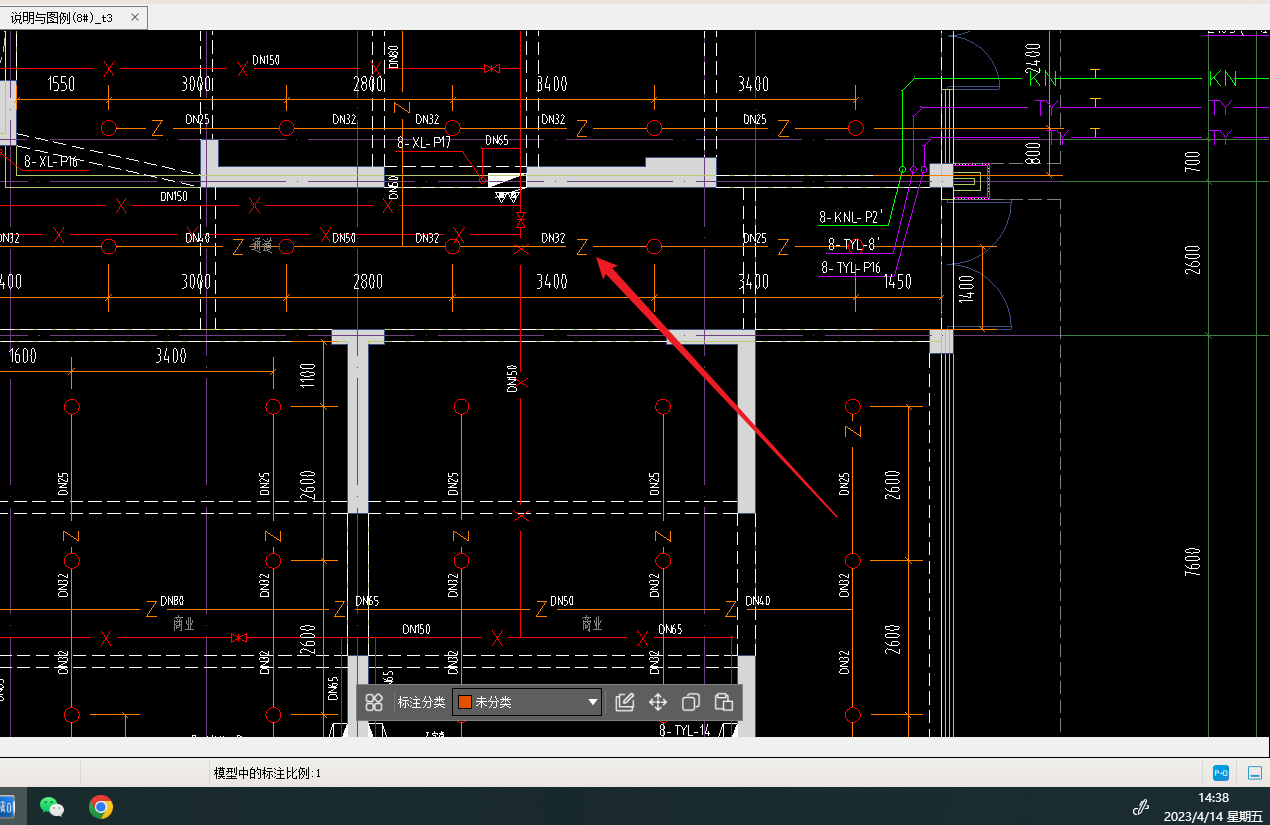The width and height of the screenshot is (1270, 825).
Task: Click the paste clipboard icon in floating toolbar
Action: [x=724, y=702]
